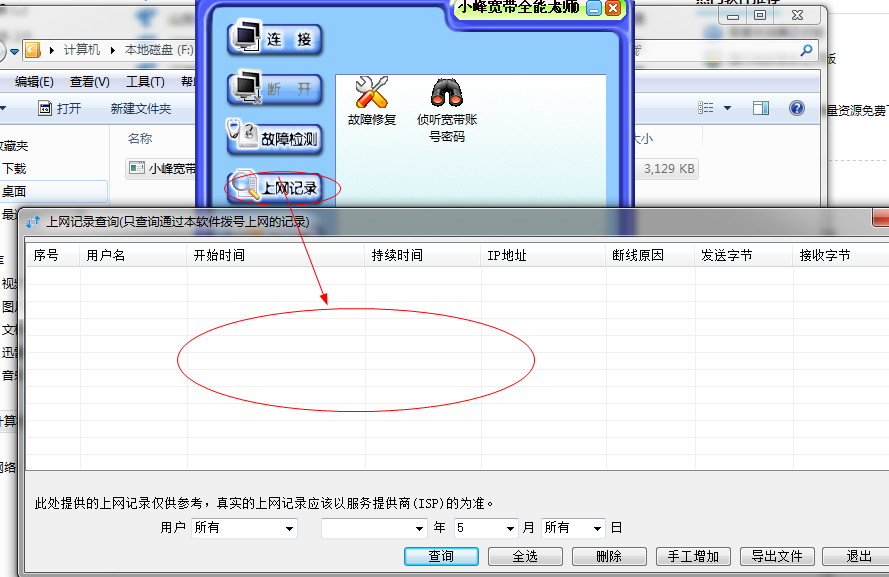Open the 用户 filter dropdown showing 所有
889x577 pixels.
coord(243,528)
